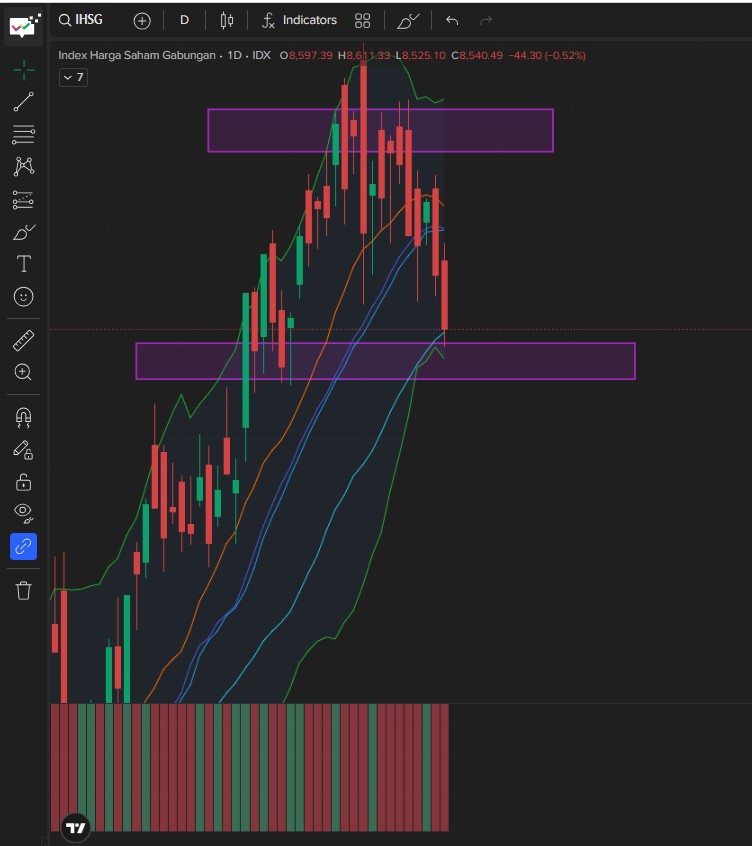Click the Index Harga Saham Gabungan title

(137, 55)
